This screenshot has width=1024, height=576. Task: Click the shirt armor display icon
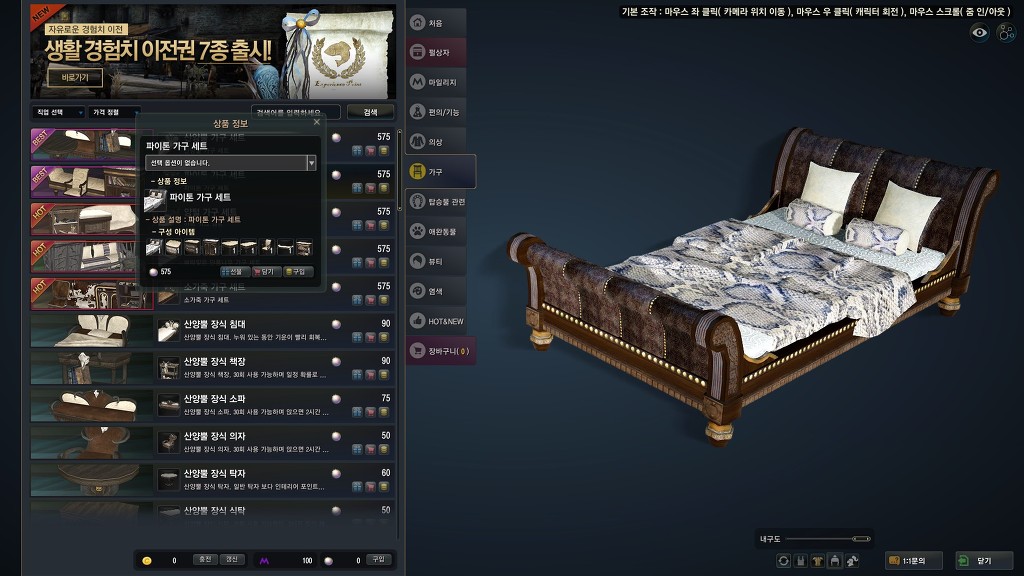coord(818,560)
